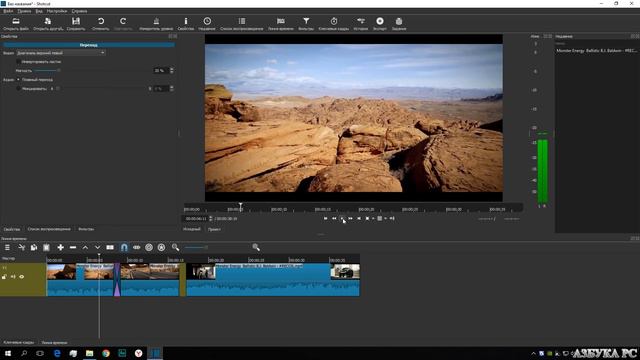This screenshot has width=640, height=360.
Task: Lift clip with the up-arrow icon
Action: click(85, 247)
